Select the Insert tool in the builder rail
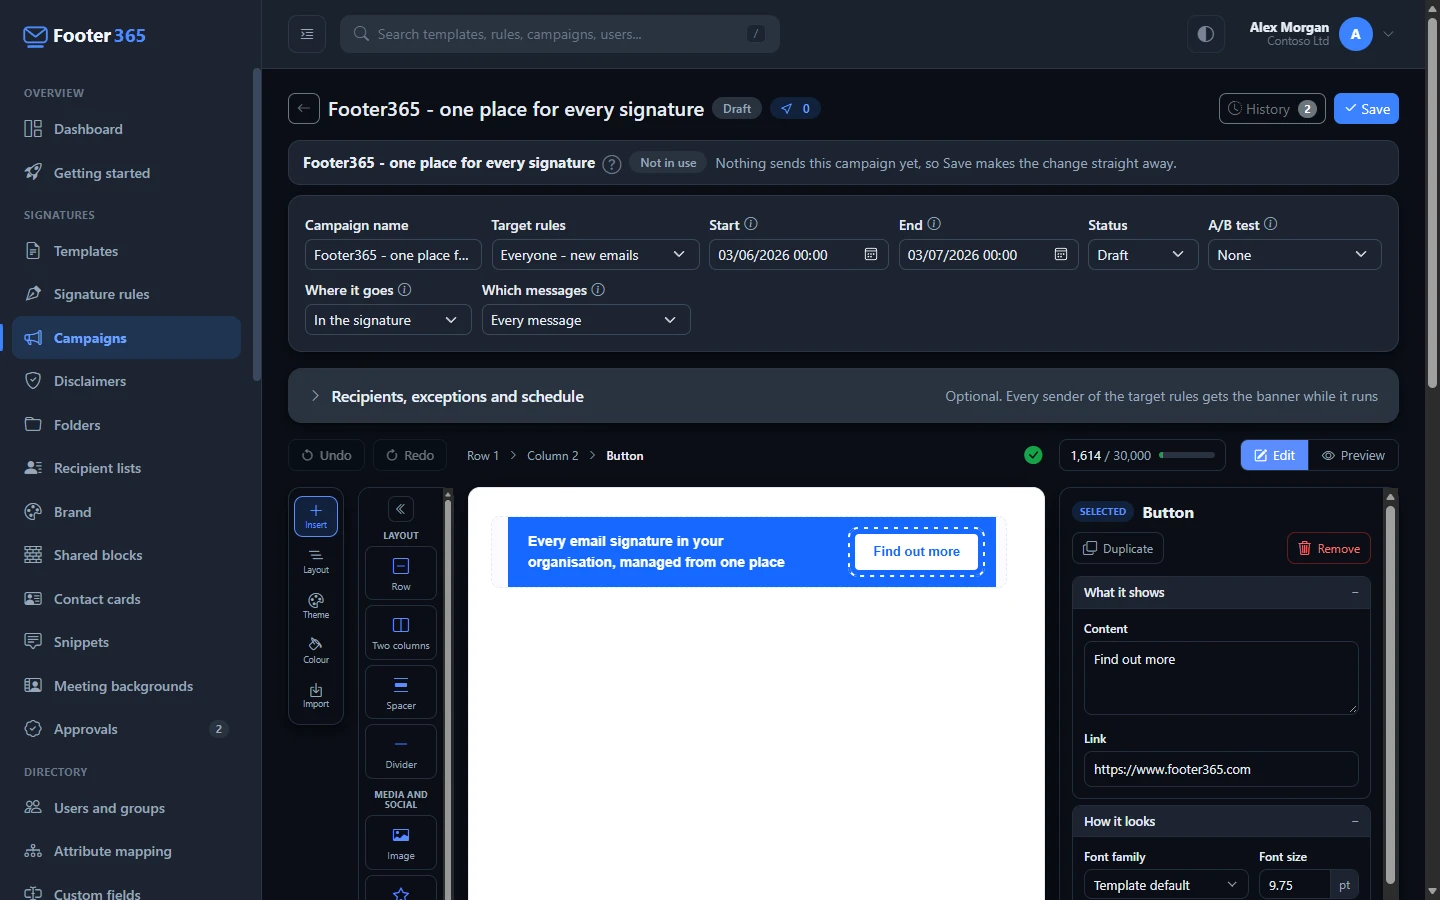The width and height of the screenshot is (1440, 900). 316,516
